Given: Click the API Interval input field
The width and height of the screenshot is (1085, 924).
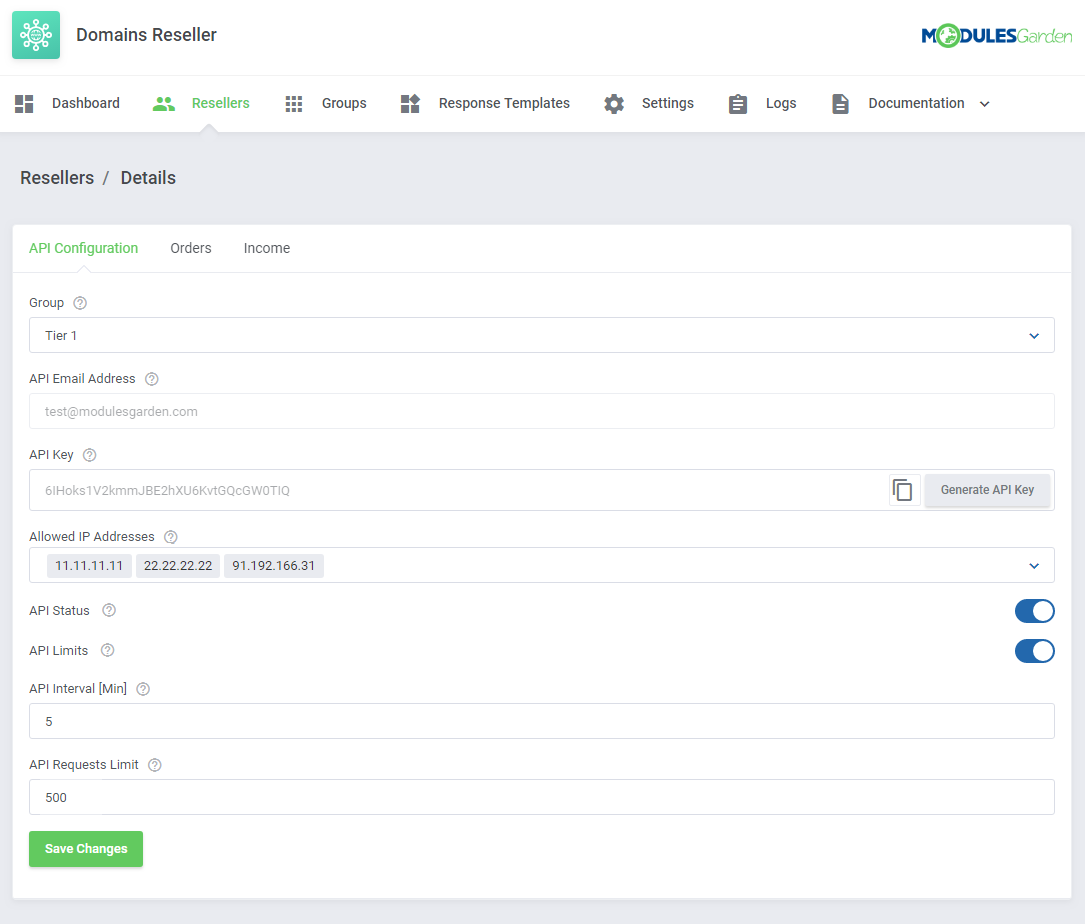Looking at the screenshot, I should [542, 722].
